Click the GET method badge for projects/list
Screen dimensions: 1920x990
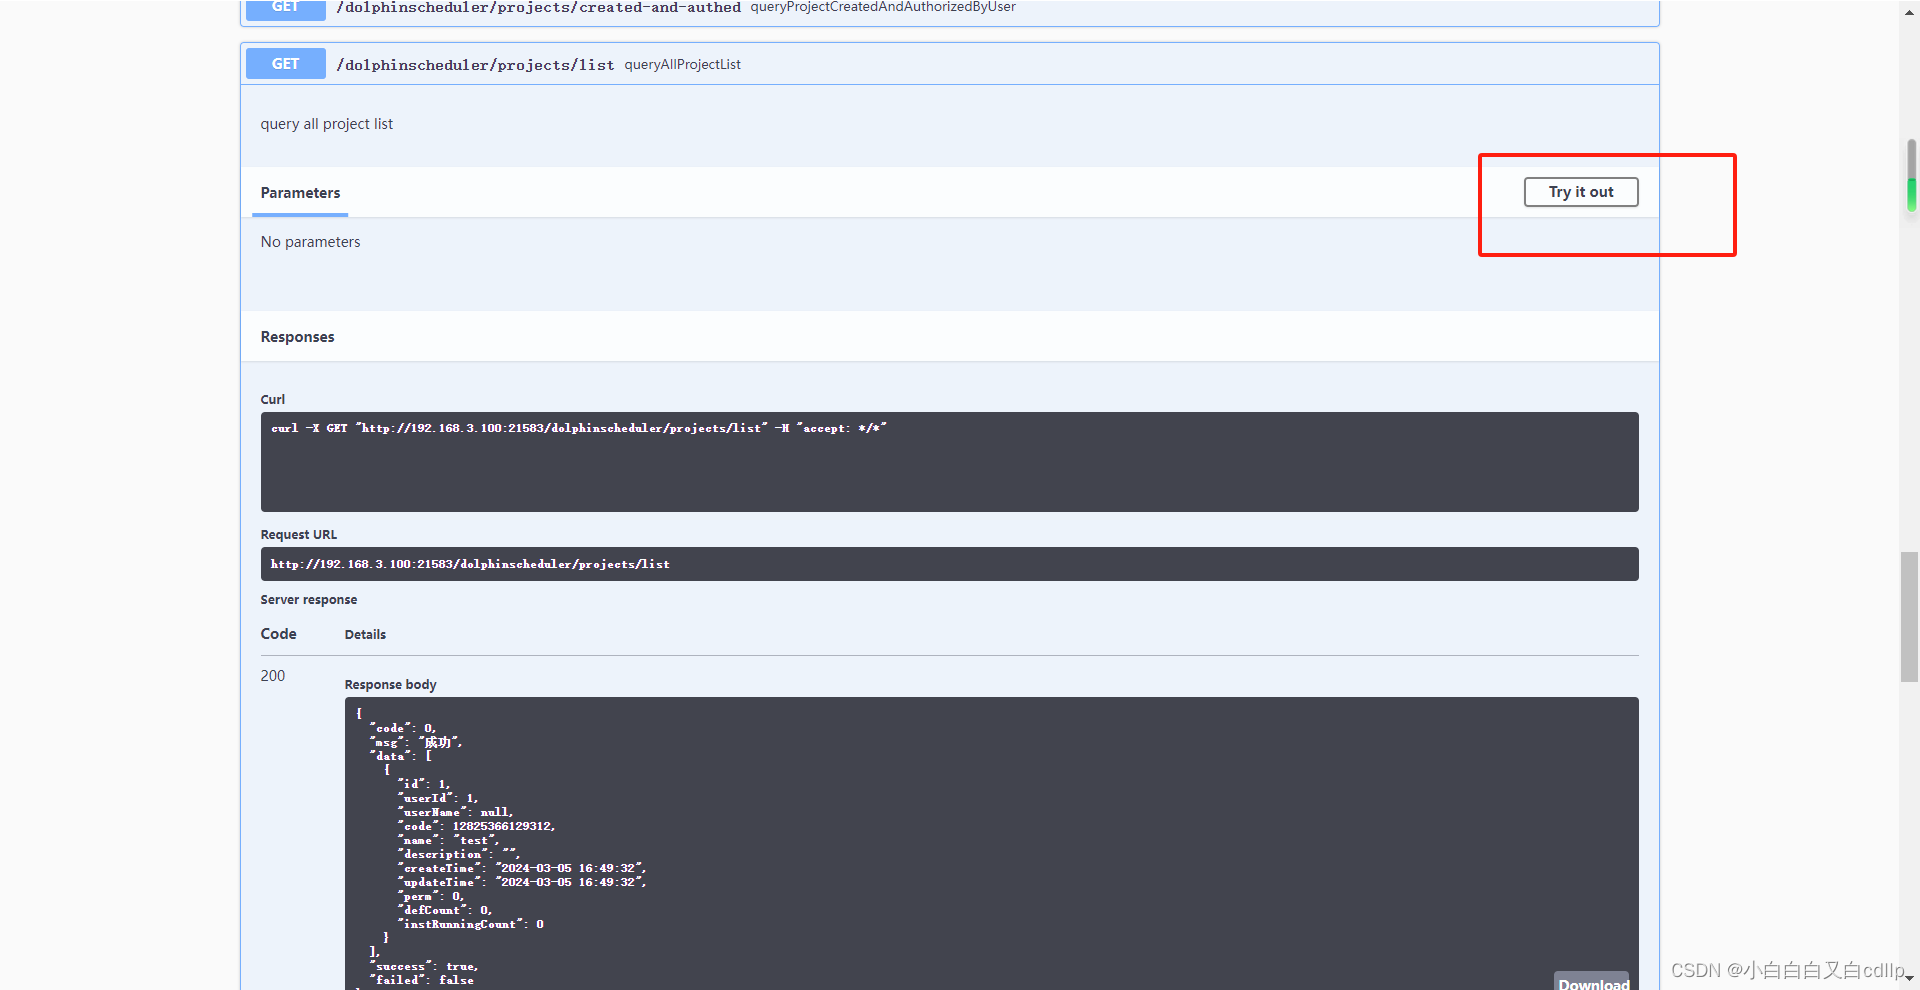tap(285, 64)
